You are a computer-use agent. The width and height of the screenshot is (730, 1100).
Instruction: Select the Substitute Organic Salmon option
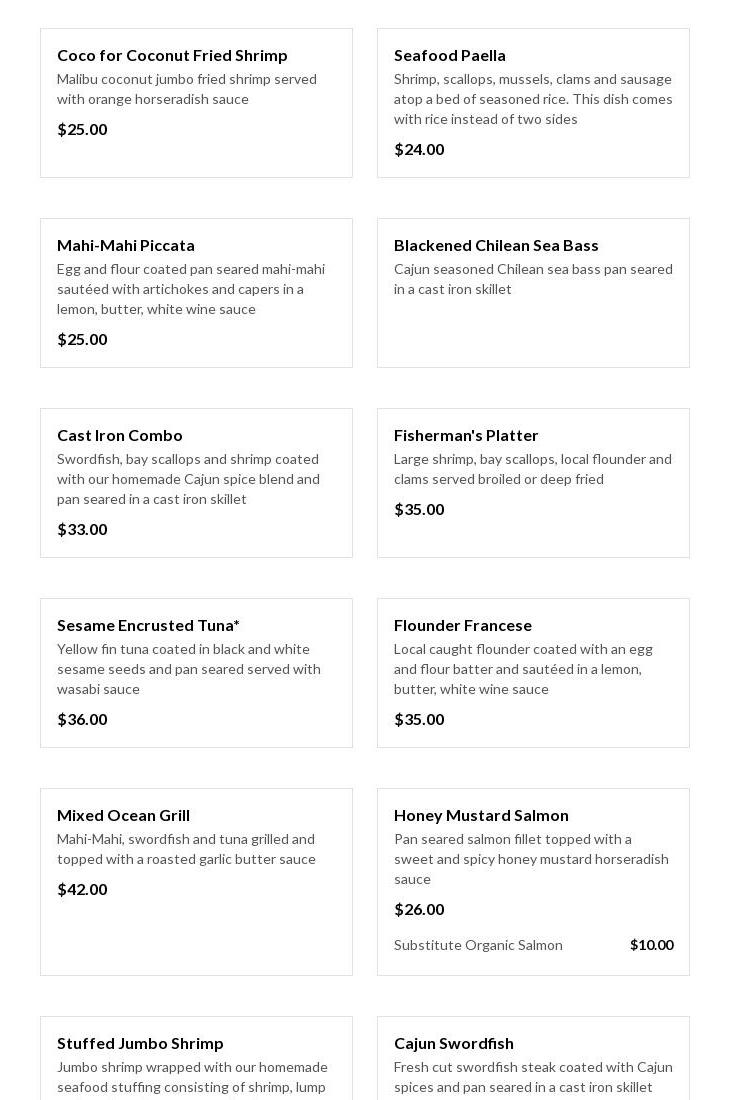click(x=478, y=945)
